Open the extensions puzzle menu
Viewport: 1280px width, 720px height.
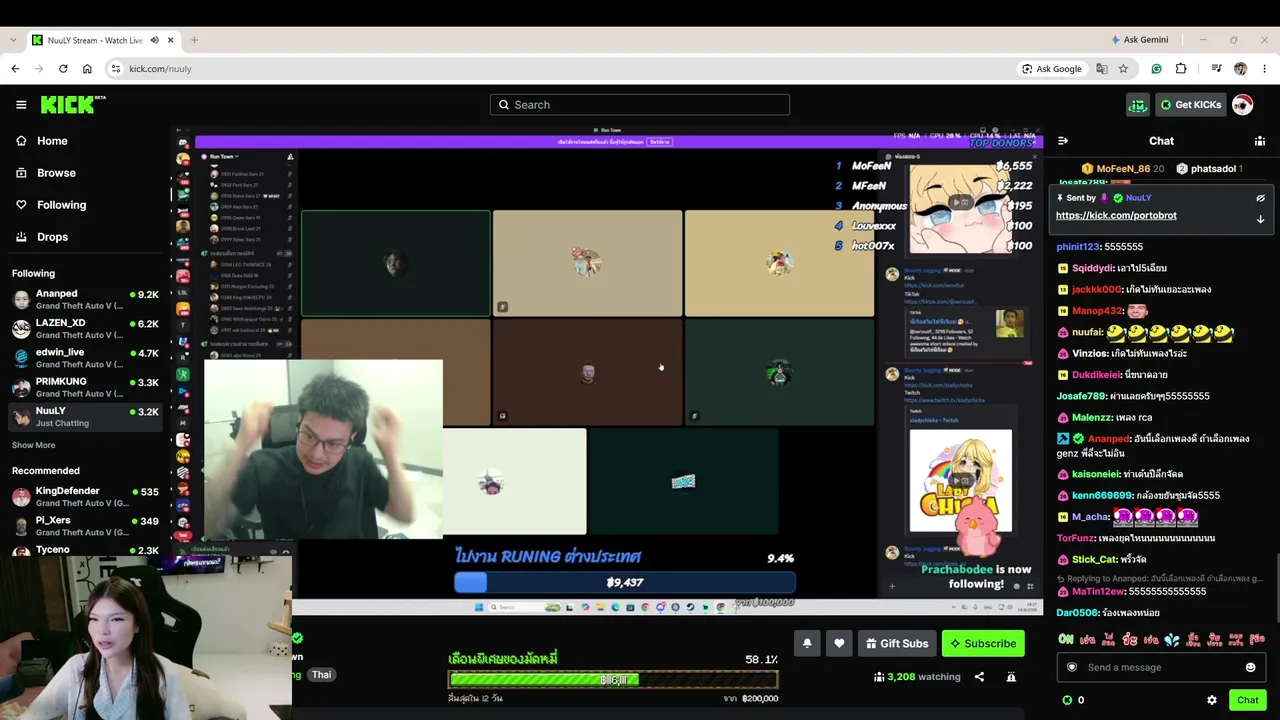(x=1181, y=69)
